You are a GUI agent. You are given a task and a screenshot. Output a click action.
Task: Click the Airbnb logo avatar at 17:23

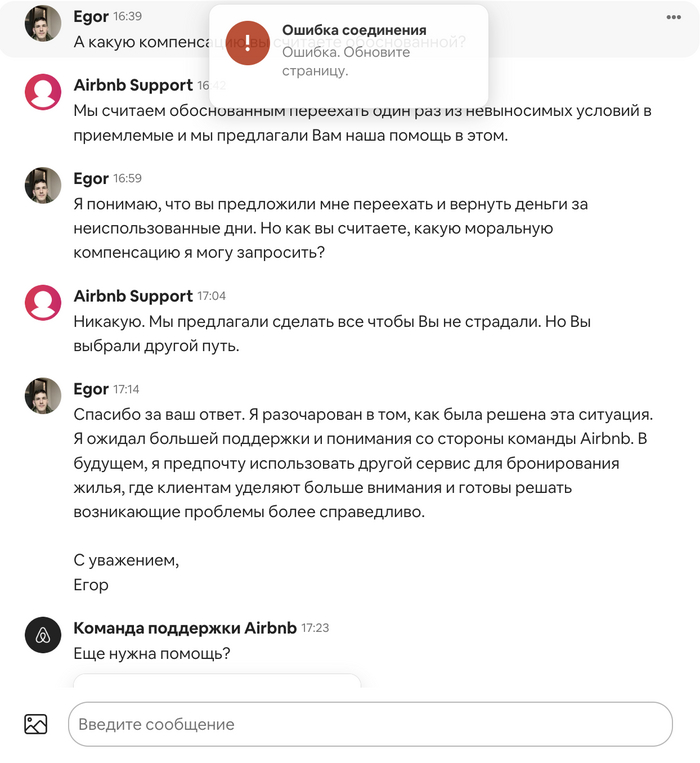(x=43, y=634)
